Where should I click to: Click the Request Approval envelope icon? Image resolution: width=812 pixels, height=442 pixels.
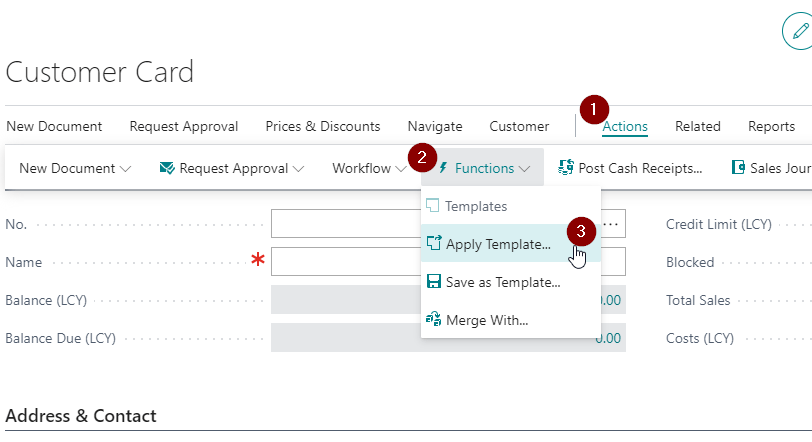coord(168,168)
